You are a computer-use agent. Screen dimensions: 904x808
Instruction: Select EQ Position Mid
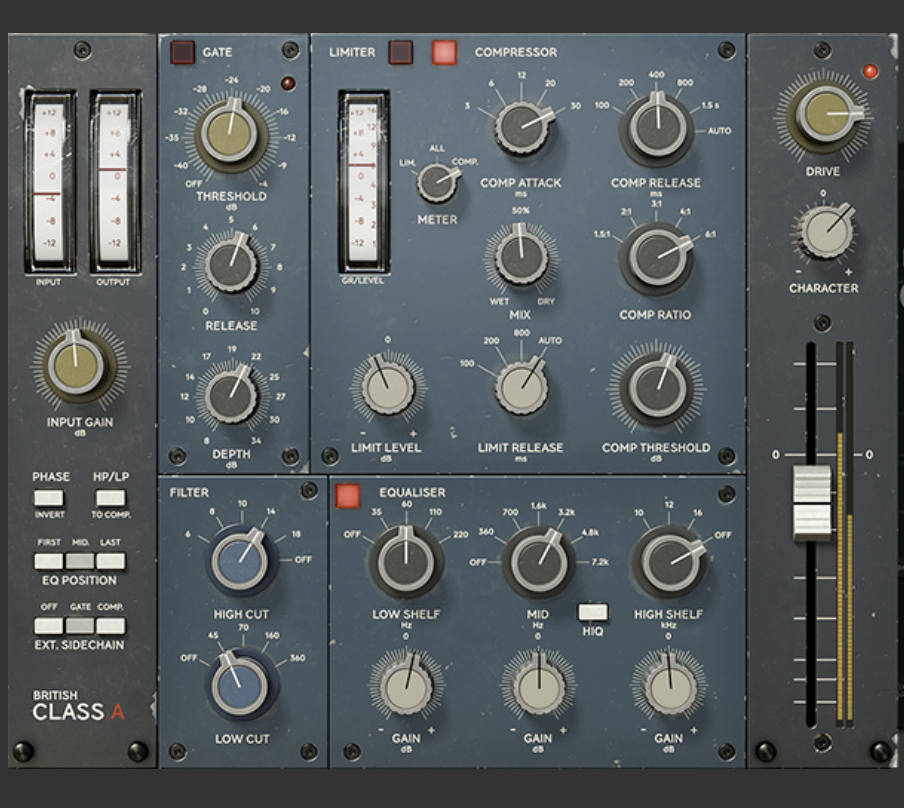[x=80, y=561]
